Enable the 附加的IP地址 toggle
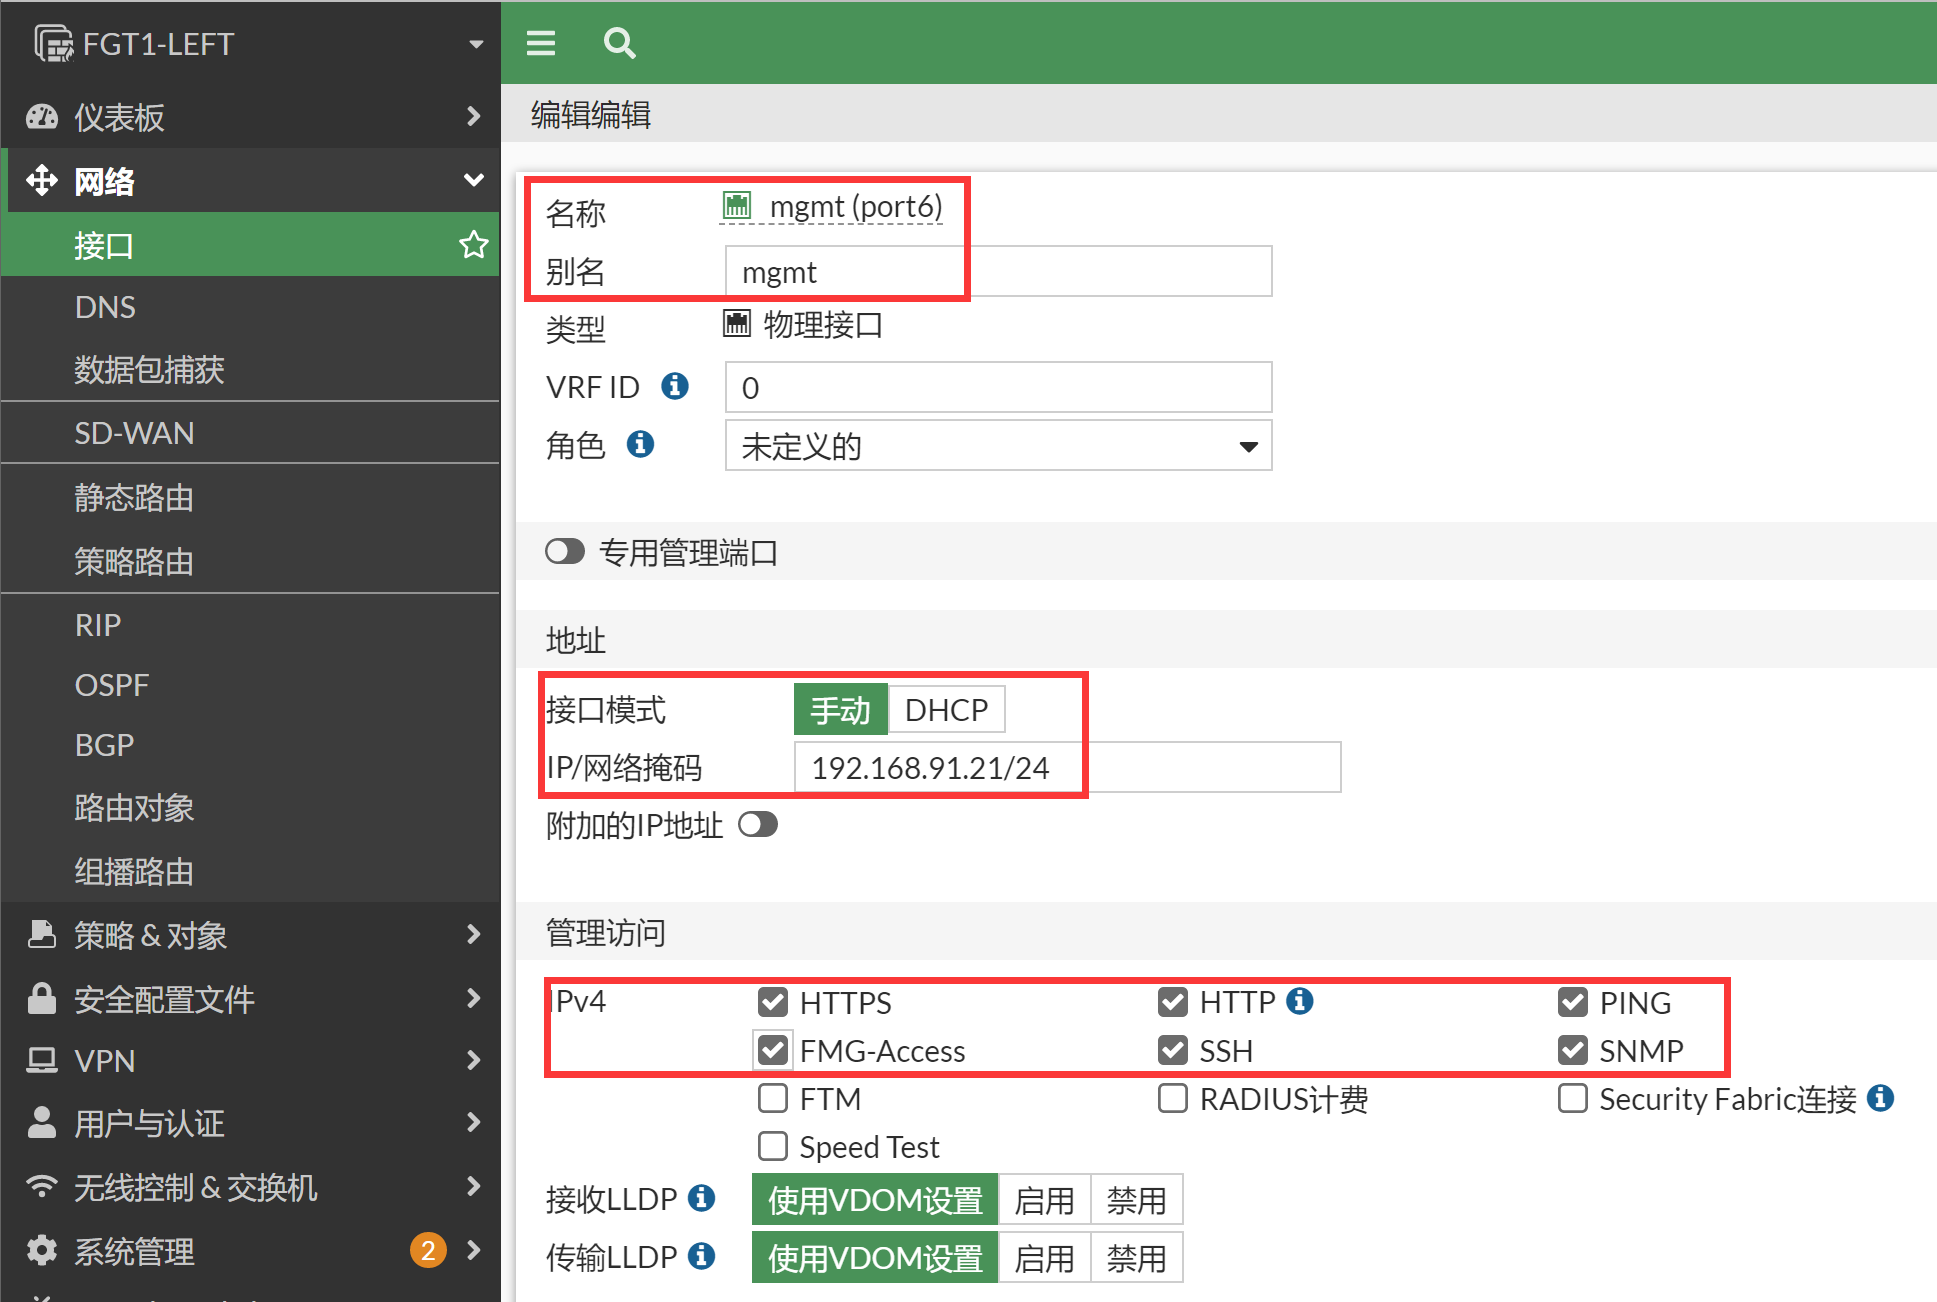The height and width of the screenshot is (1302, 1937). (x=757, y=825)
